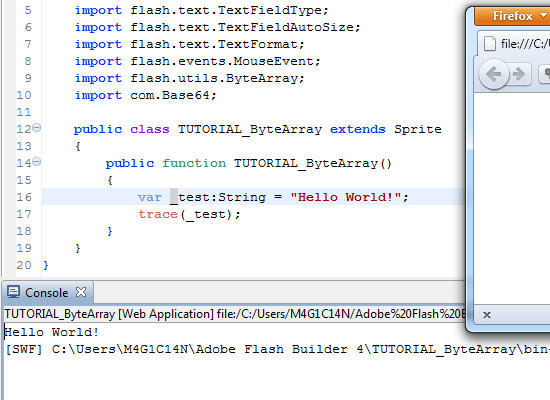Click import flash.events.MouseEvent; line
This screenshot has width=550, height=400.
197,61
